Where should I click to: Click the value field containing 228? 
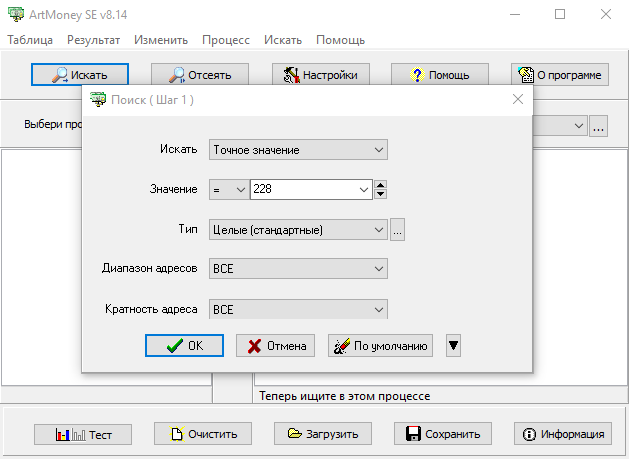(x=304, y=189)
